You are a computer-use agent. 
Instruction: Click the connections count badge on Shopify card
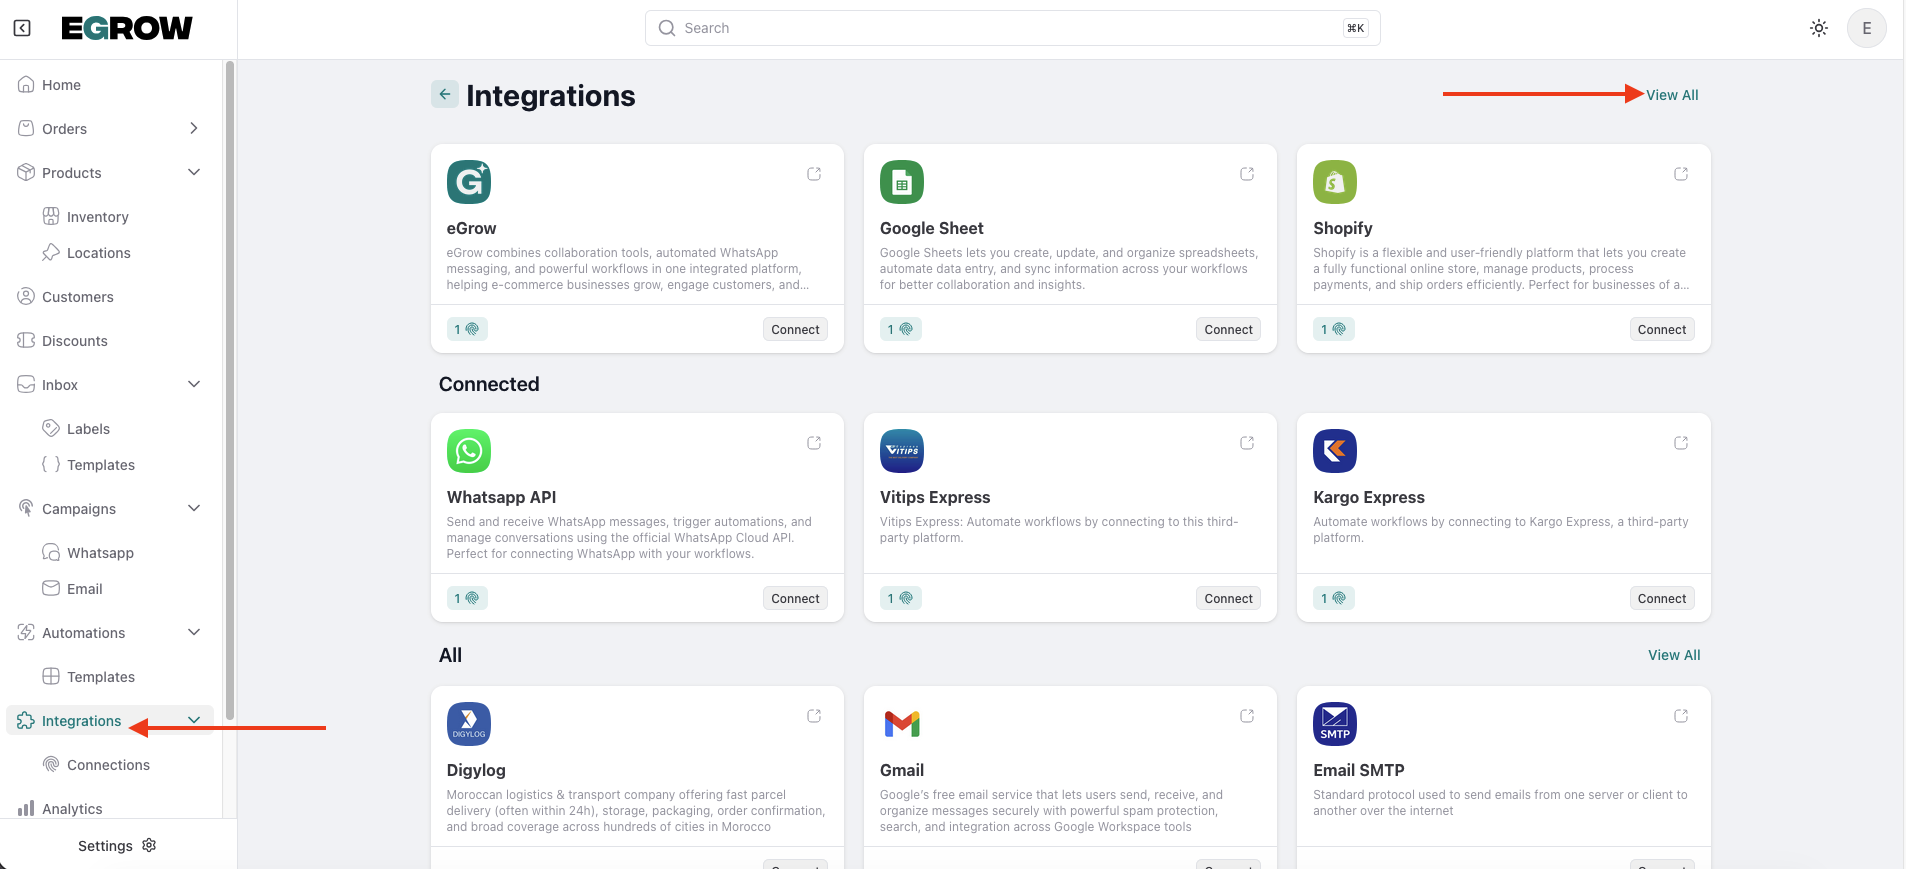coord(1333,330)
